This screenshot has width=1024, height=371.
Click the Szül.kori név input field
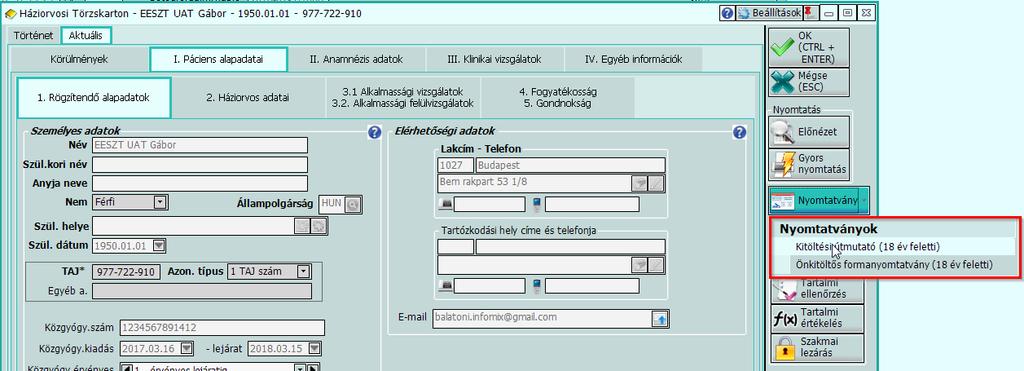pos(200,165)
